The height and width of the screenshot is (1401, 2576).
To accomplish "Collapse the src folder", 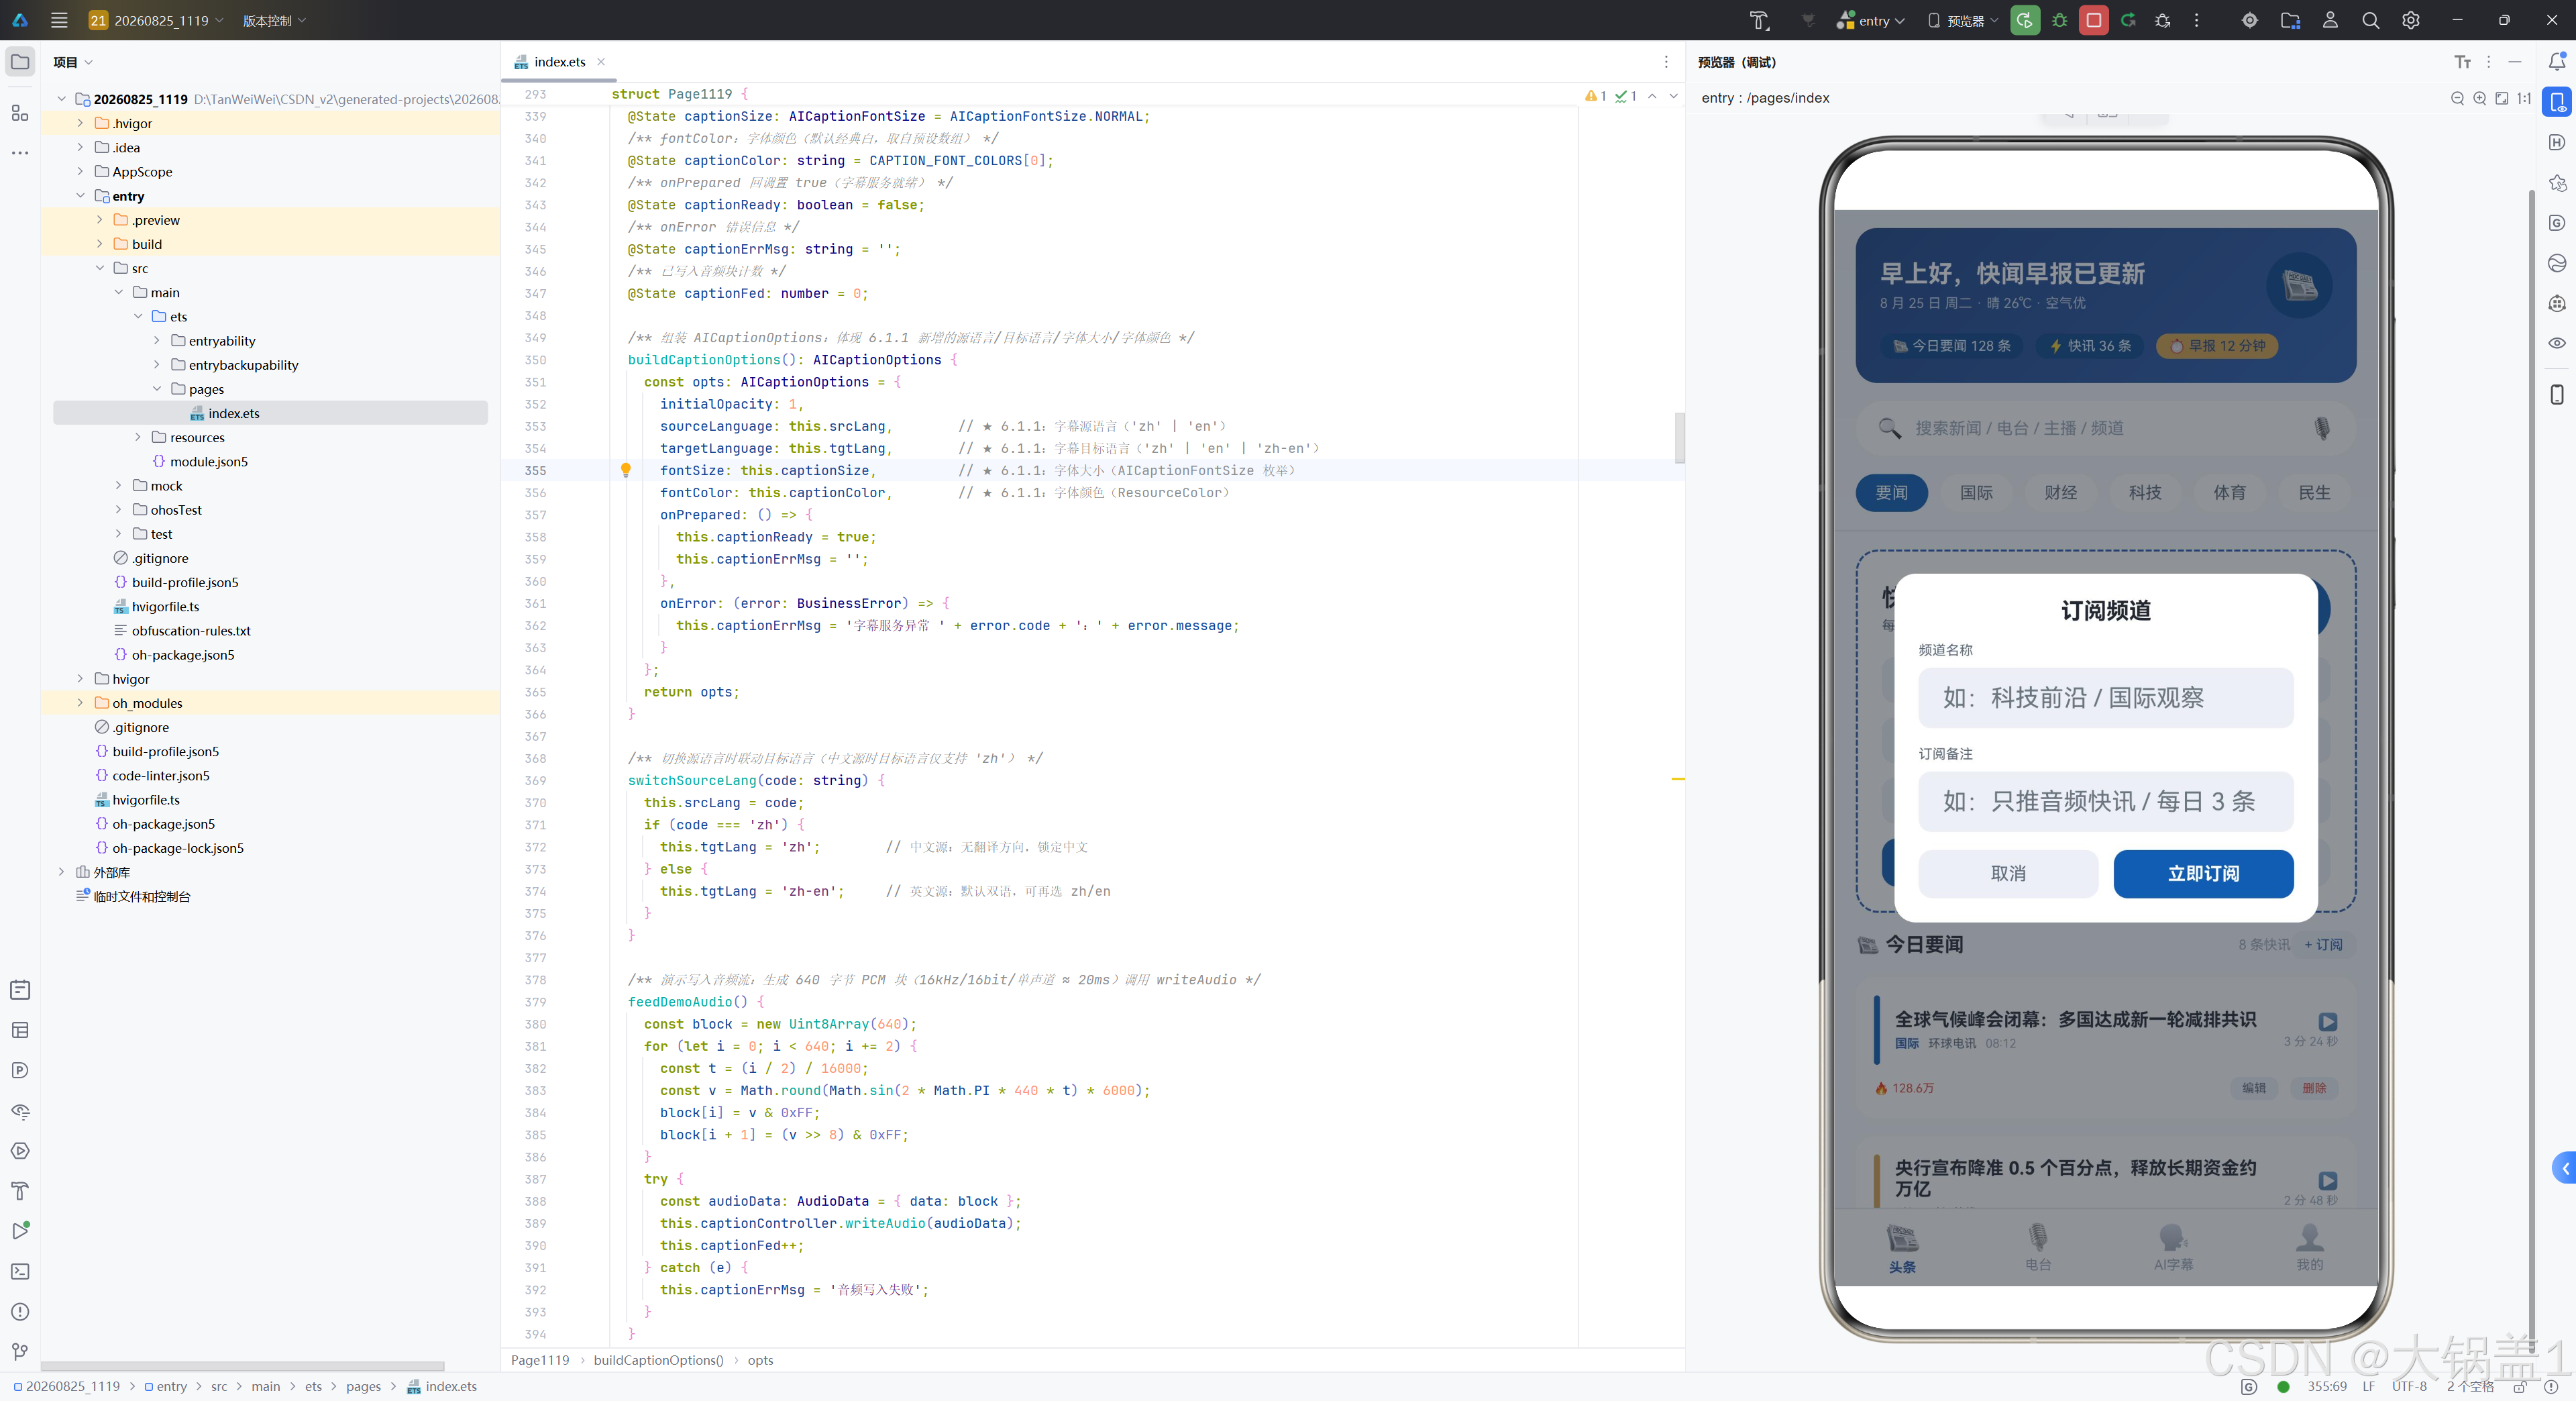I will coord(100,268).
